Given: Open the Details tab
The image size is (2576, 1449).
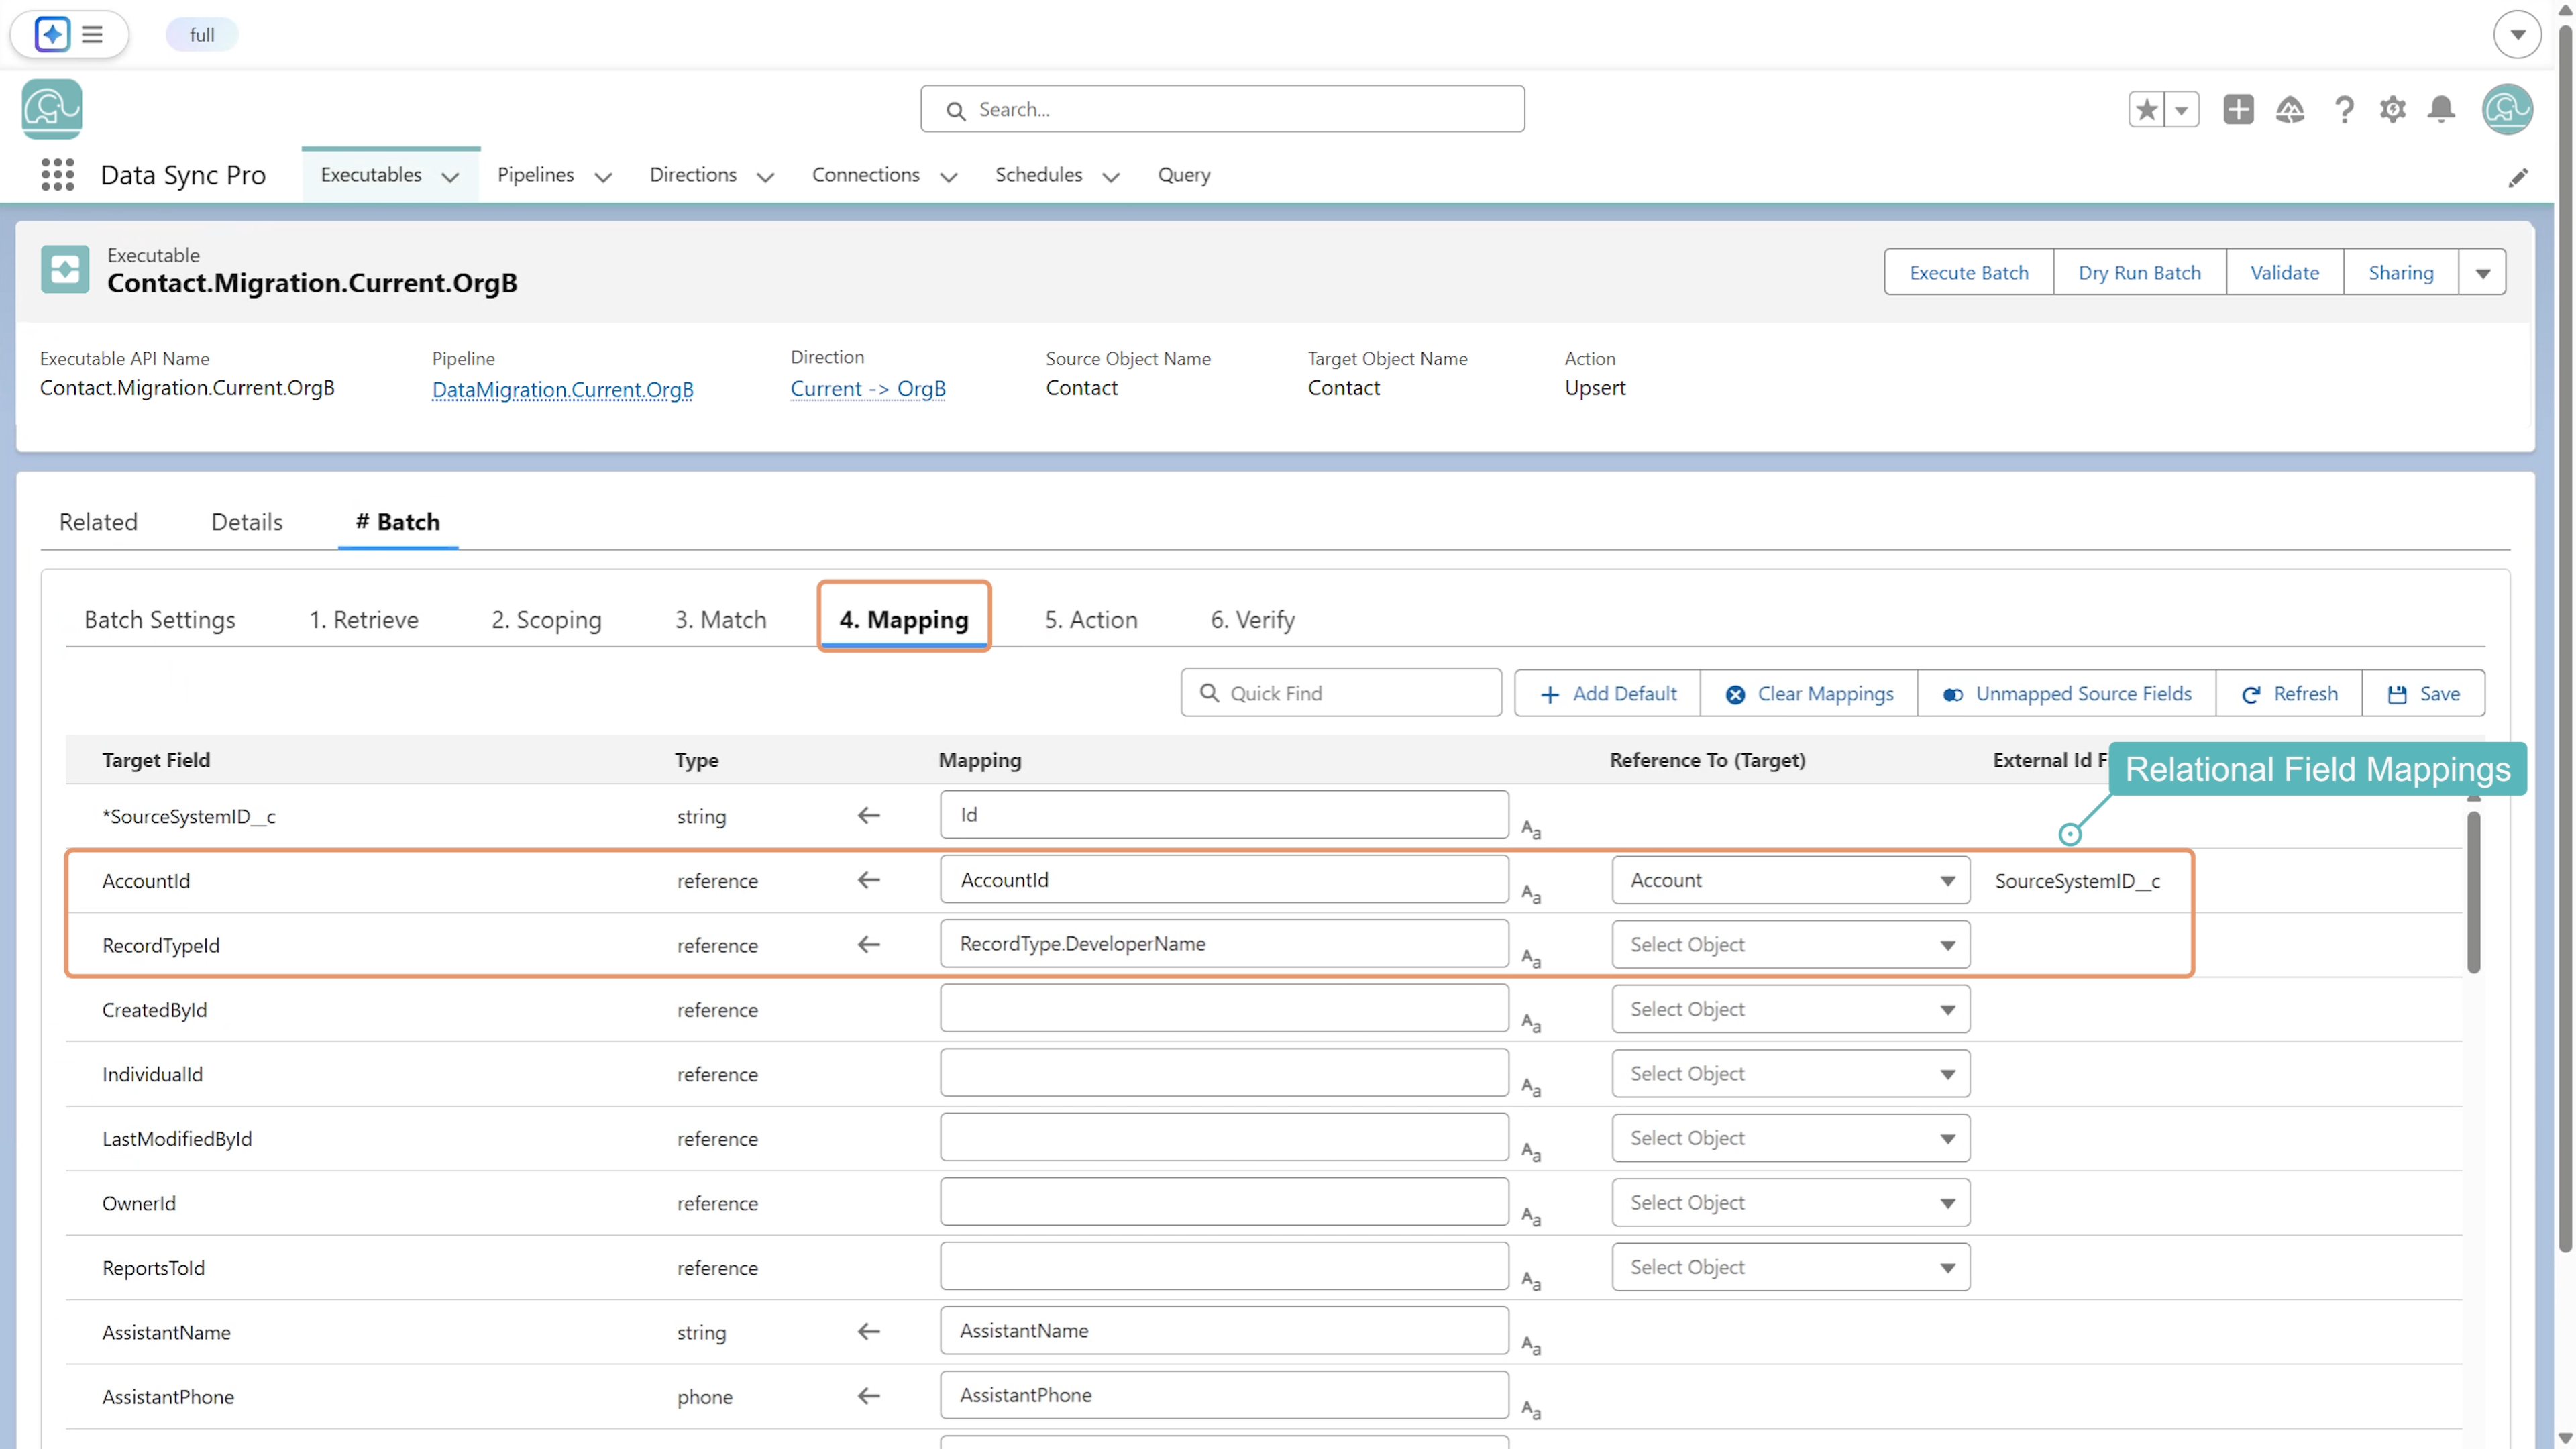Looking at the screenshot, I should 247,521.
